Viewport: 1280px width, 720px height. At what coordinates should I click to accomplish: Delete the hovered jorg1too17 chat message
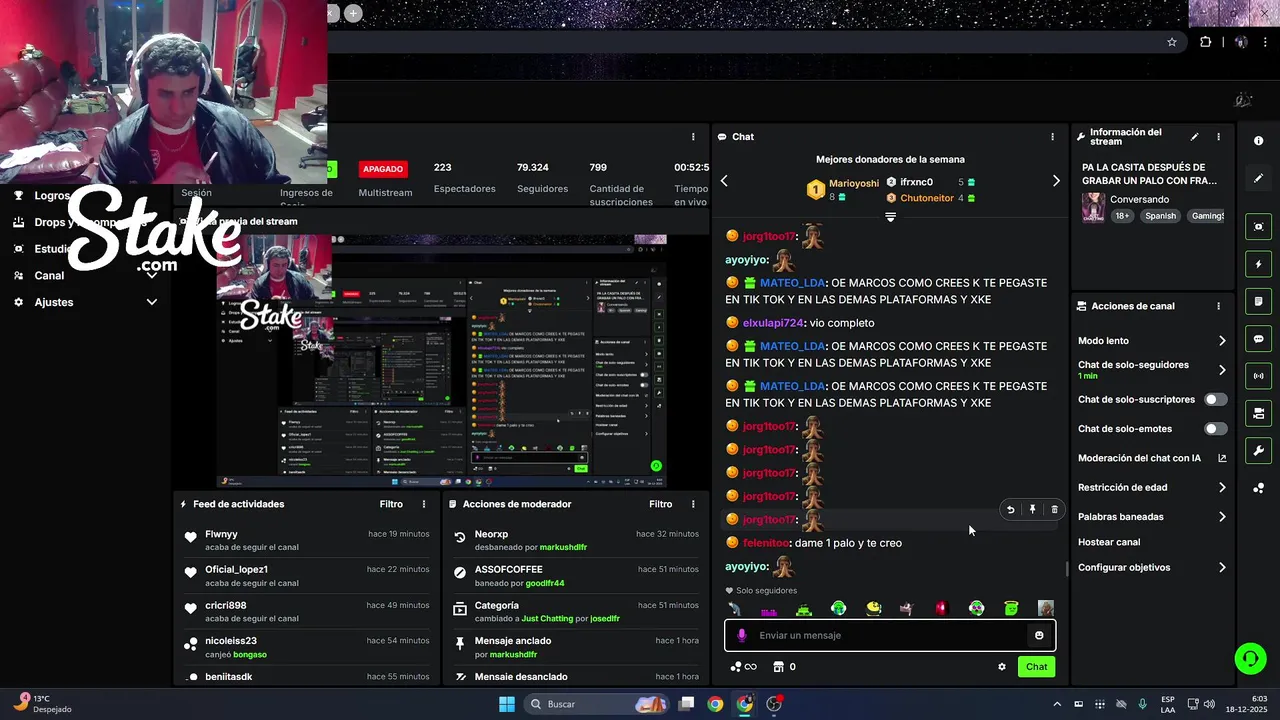click(x=1054, y=510)
